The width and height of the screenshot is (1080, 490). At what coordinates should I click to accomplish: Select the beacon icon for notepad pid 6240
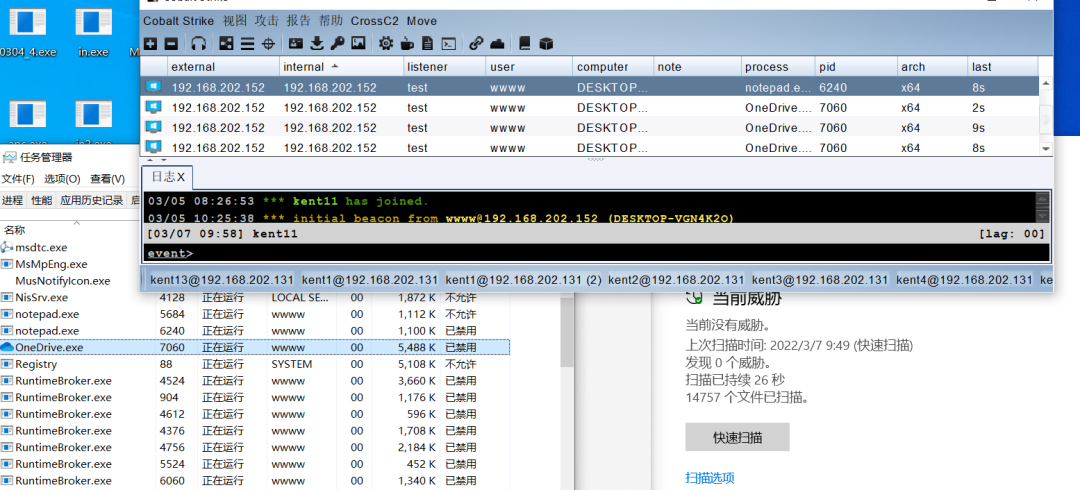pos(153,87)
